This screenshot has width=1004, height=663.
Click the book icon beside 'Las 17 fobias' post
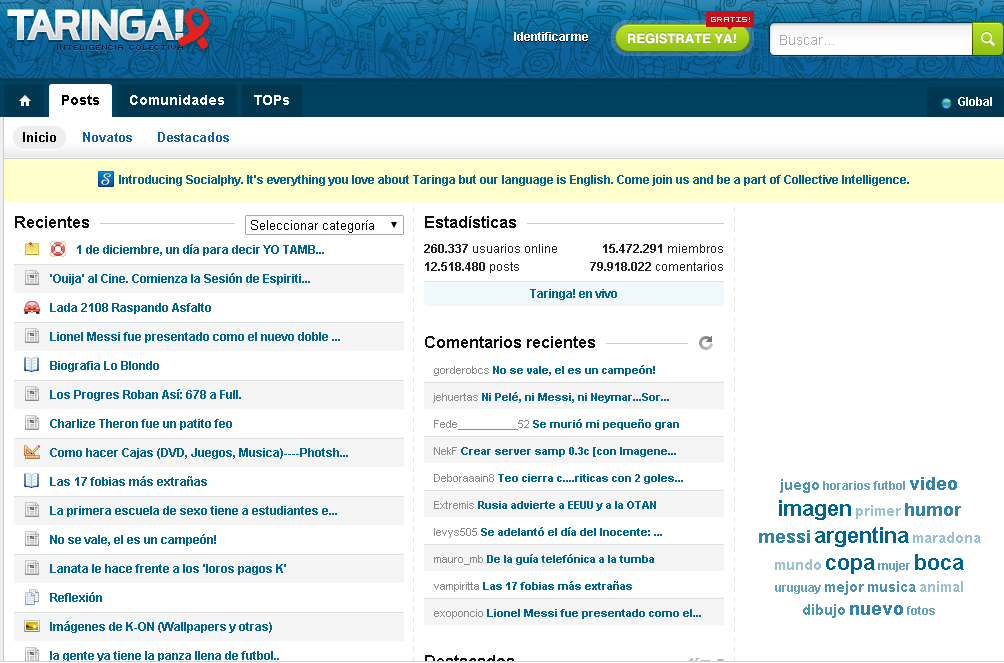[x=31, y=481]
